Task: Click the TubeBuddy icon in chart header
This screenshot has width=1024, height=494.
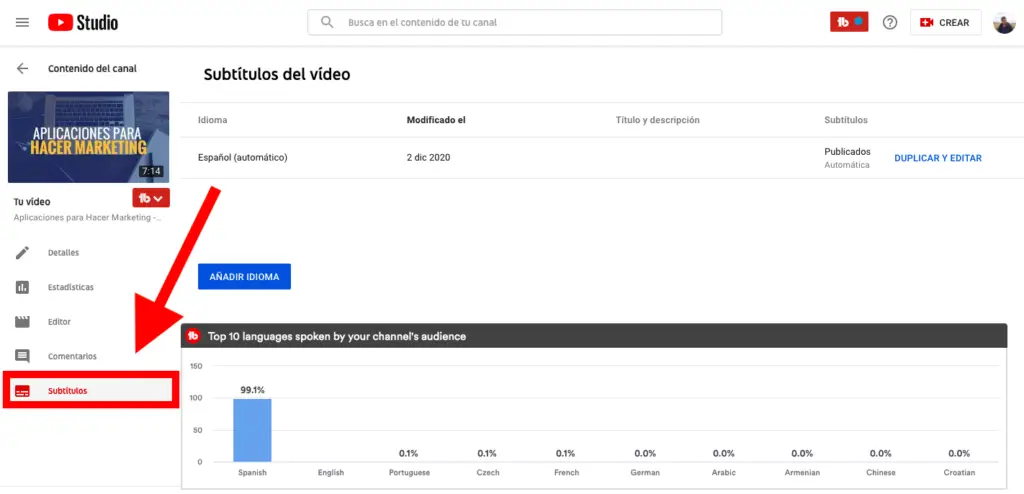Action: pyautogui.click(x=193, y=337)
